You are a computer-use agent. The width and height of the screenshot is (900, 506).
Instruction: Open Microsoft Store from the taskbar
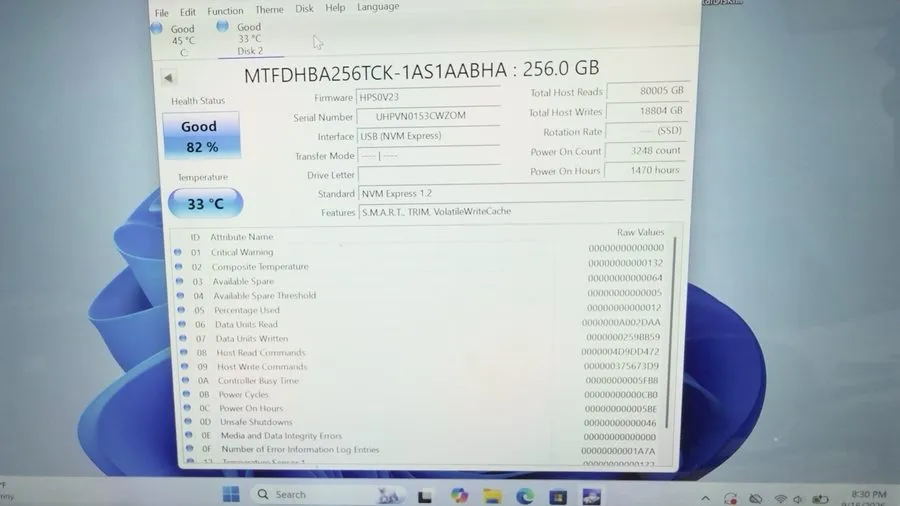pos(558,496)
